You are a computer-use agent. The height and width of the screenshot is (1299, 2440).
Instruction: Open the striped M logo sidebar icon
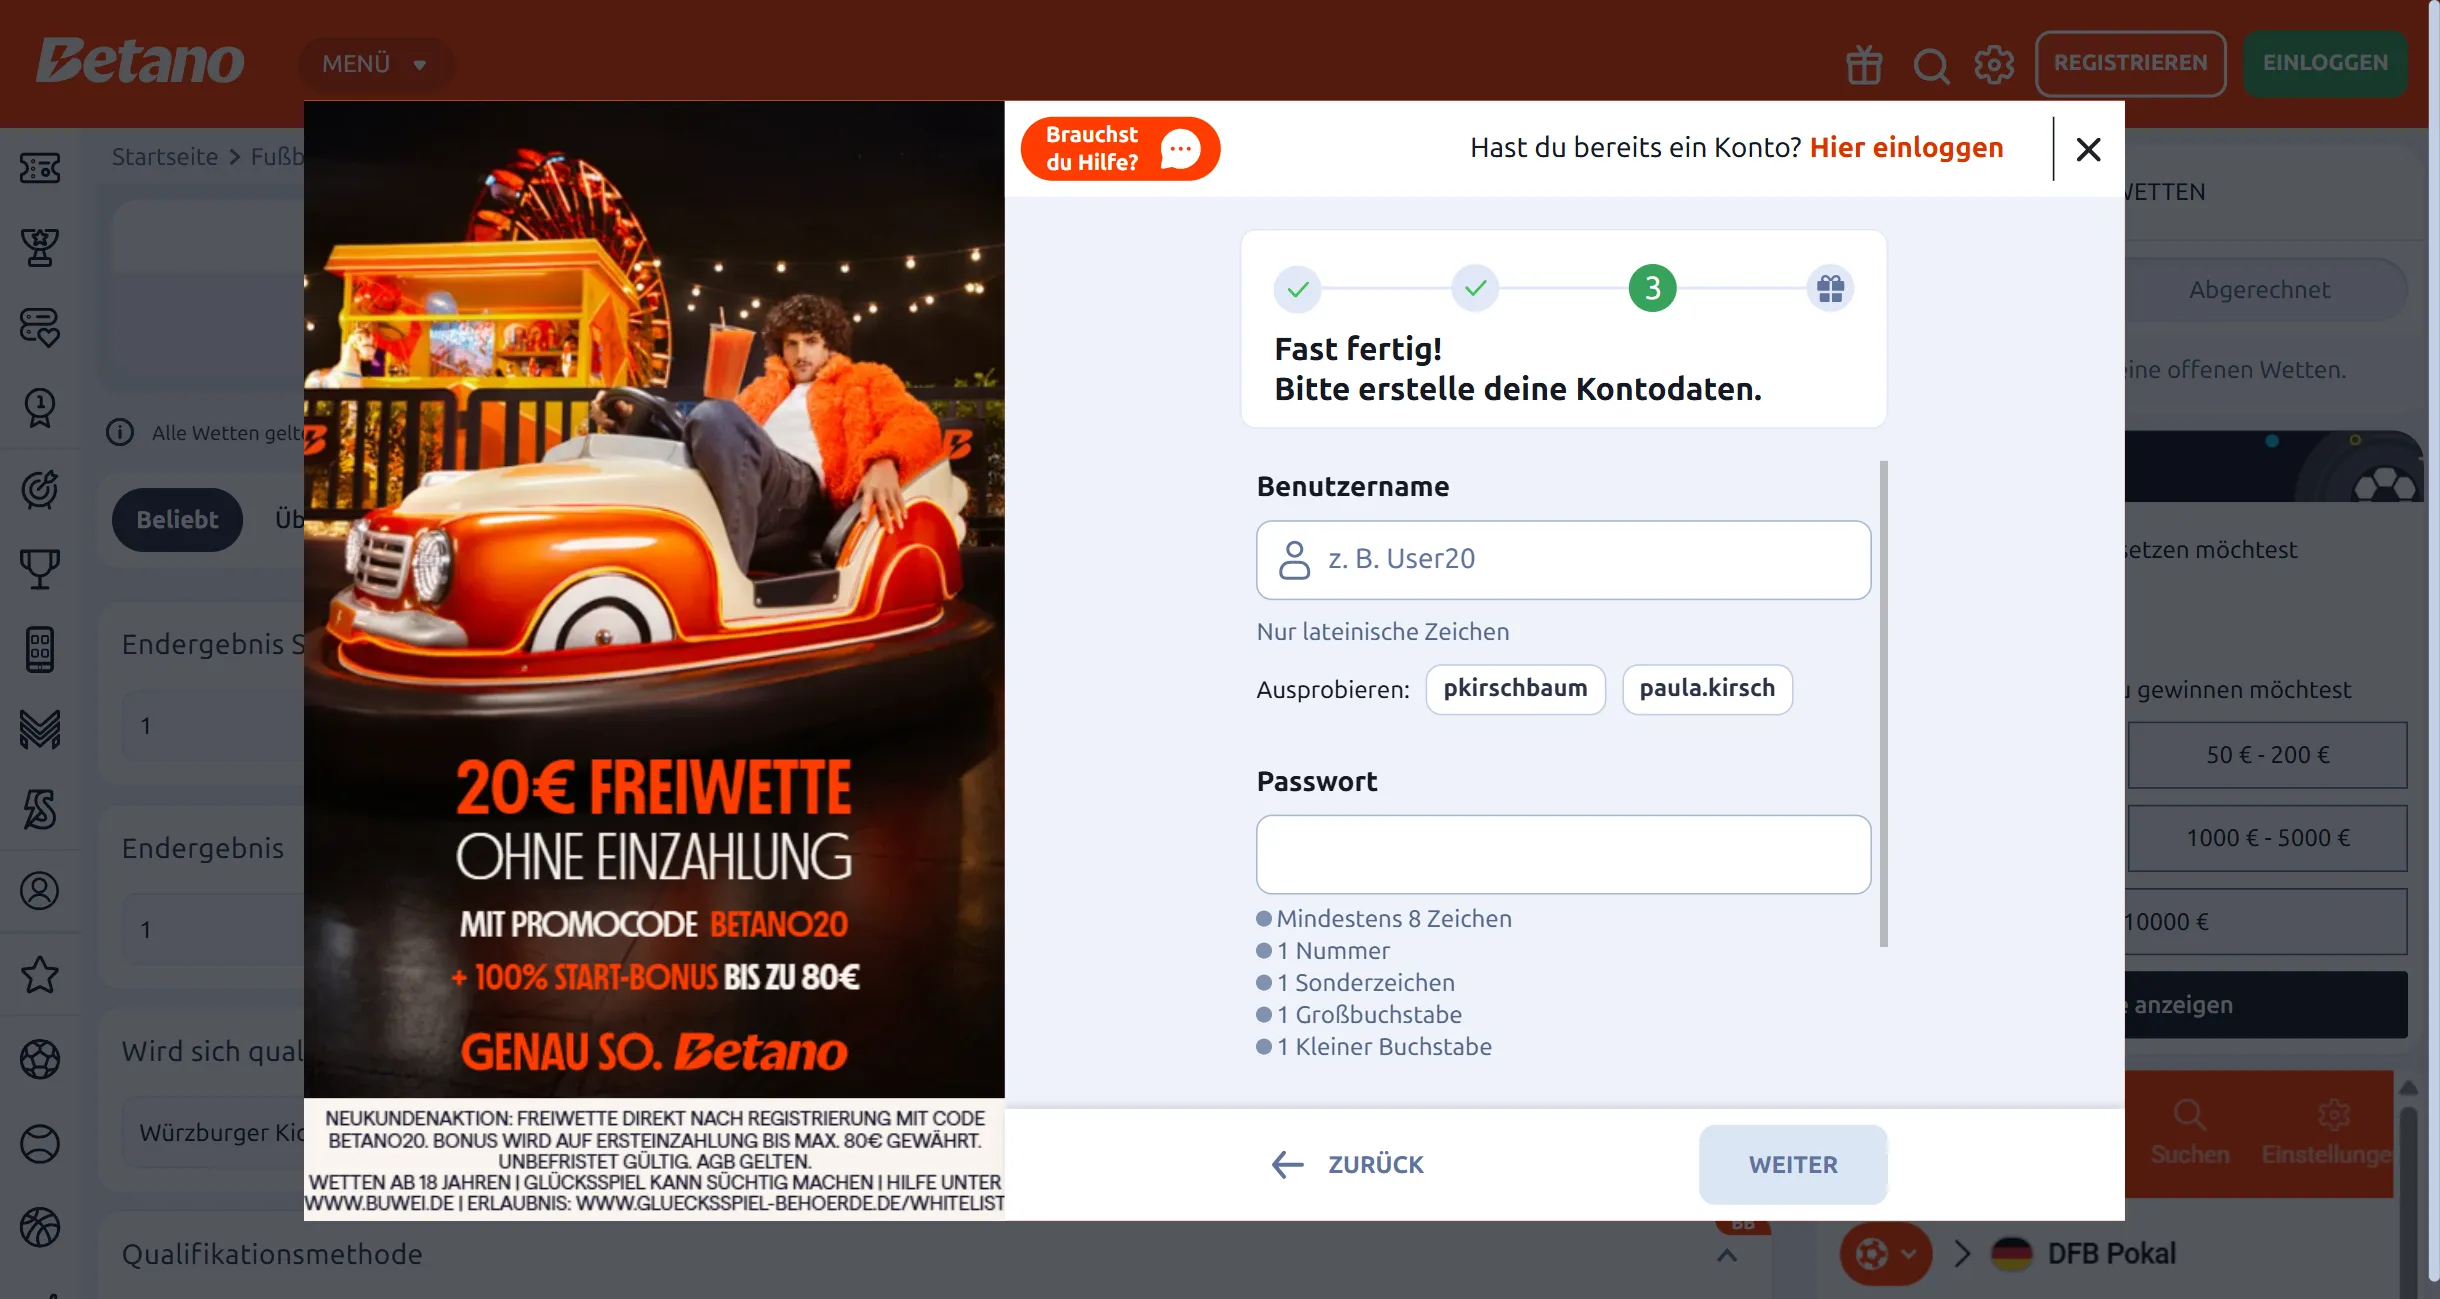(40, 729)
